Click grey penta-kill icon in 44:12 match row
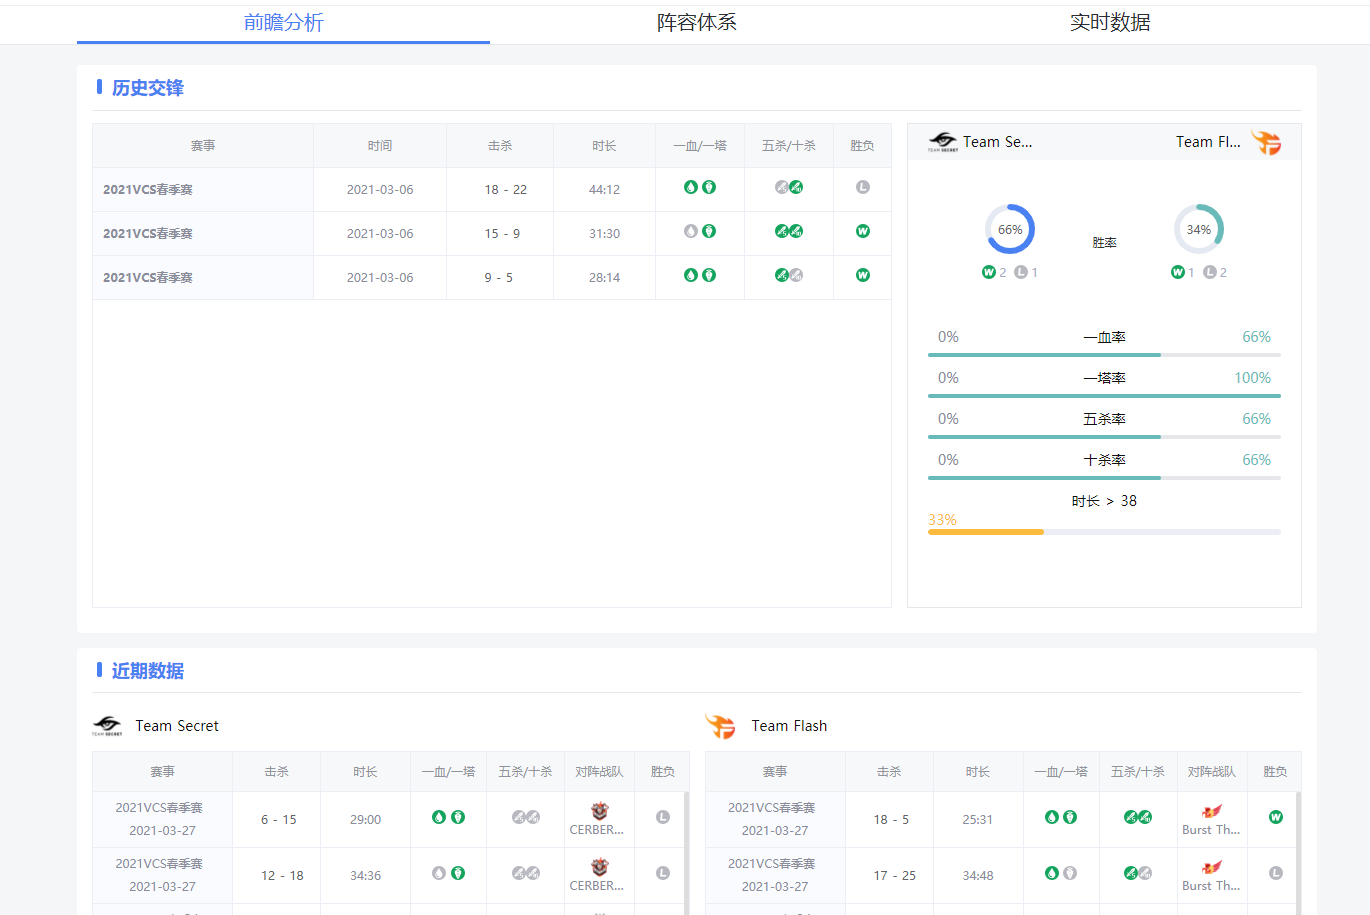The image size is (1370, 915). pyautogui.click(x=781, y=187)
